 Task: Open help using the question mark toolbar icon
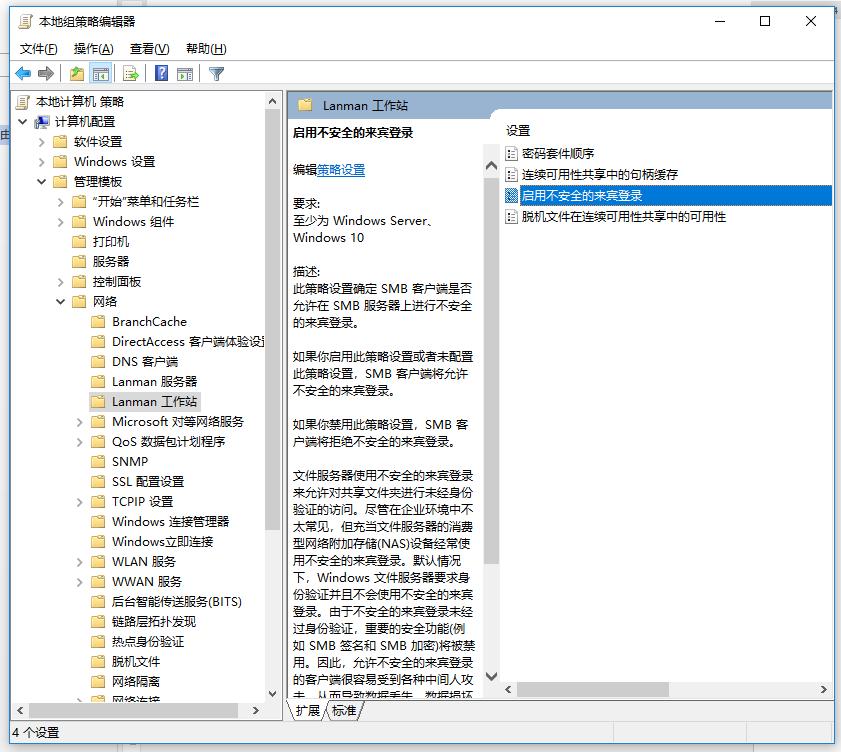tap(160, 72)
